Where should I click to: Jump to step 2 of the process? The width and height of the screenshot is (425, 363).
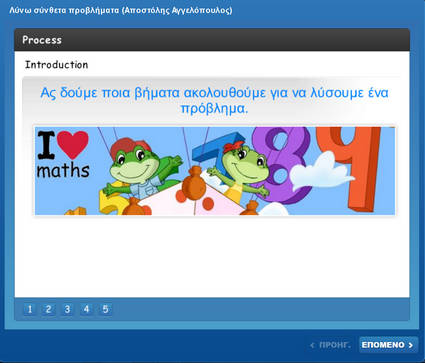[x=48, y=309]
